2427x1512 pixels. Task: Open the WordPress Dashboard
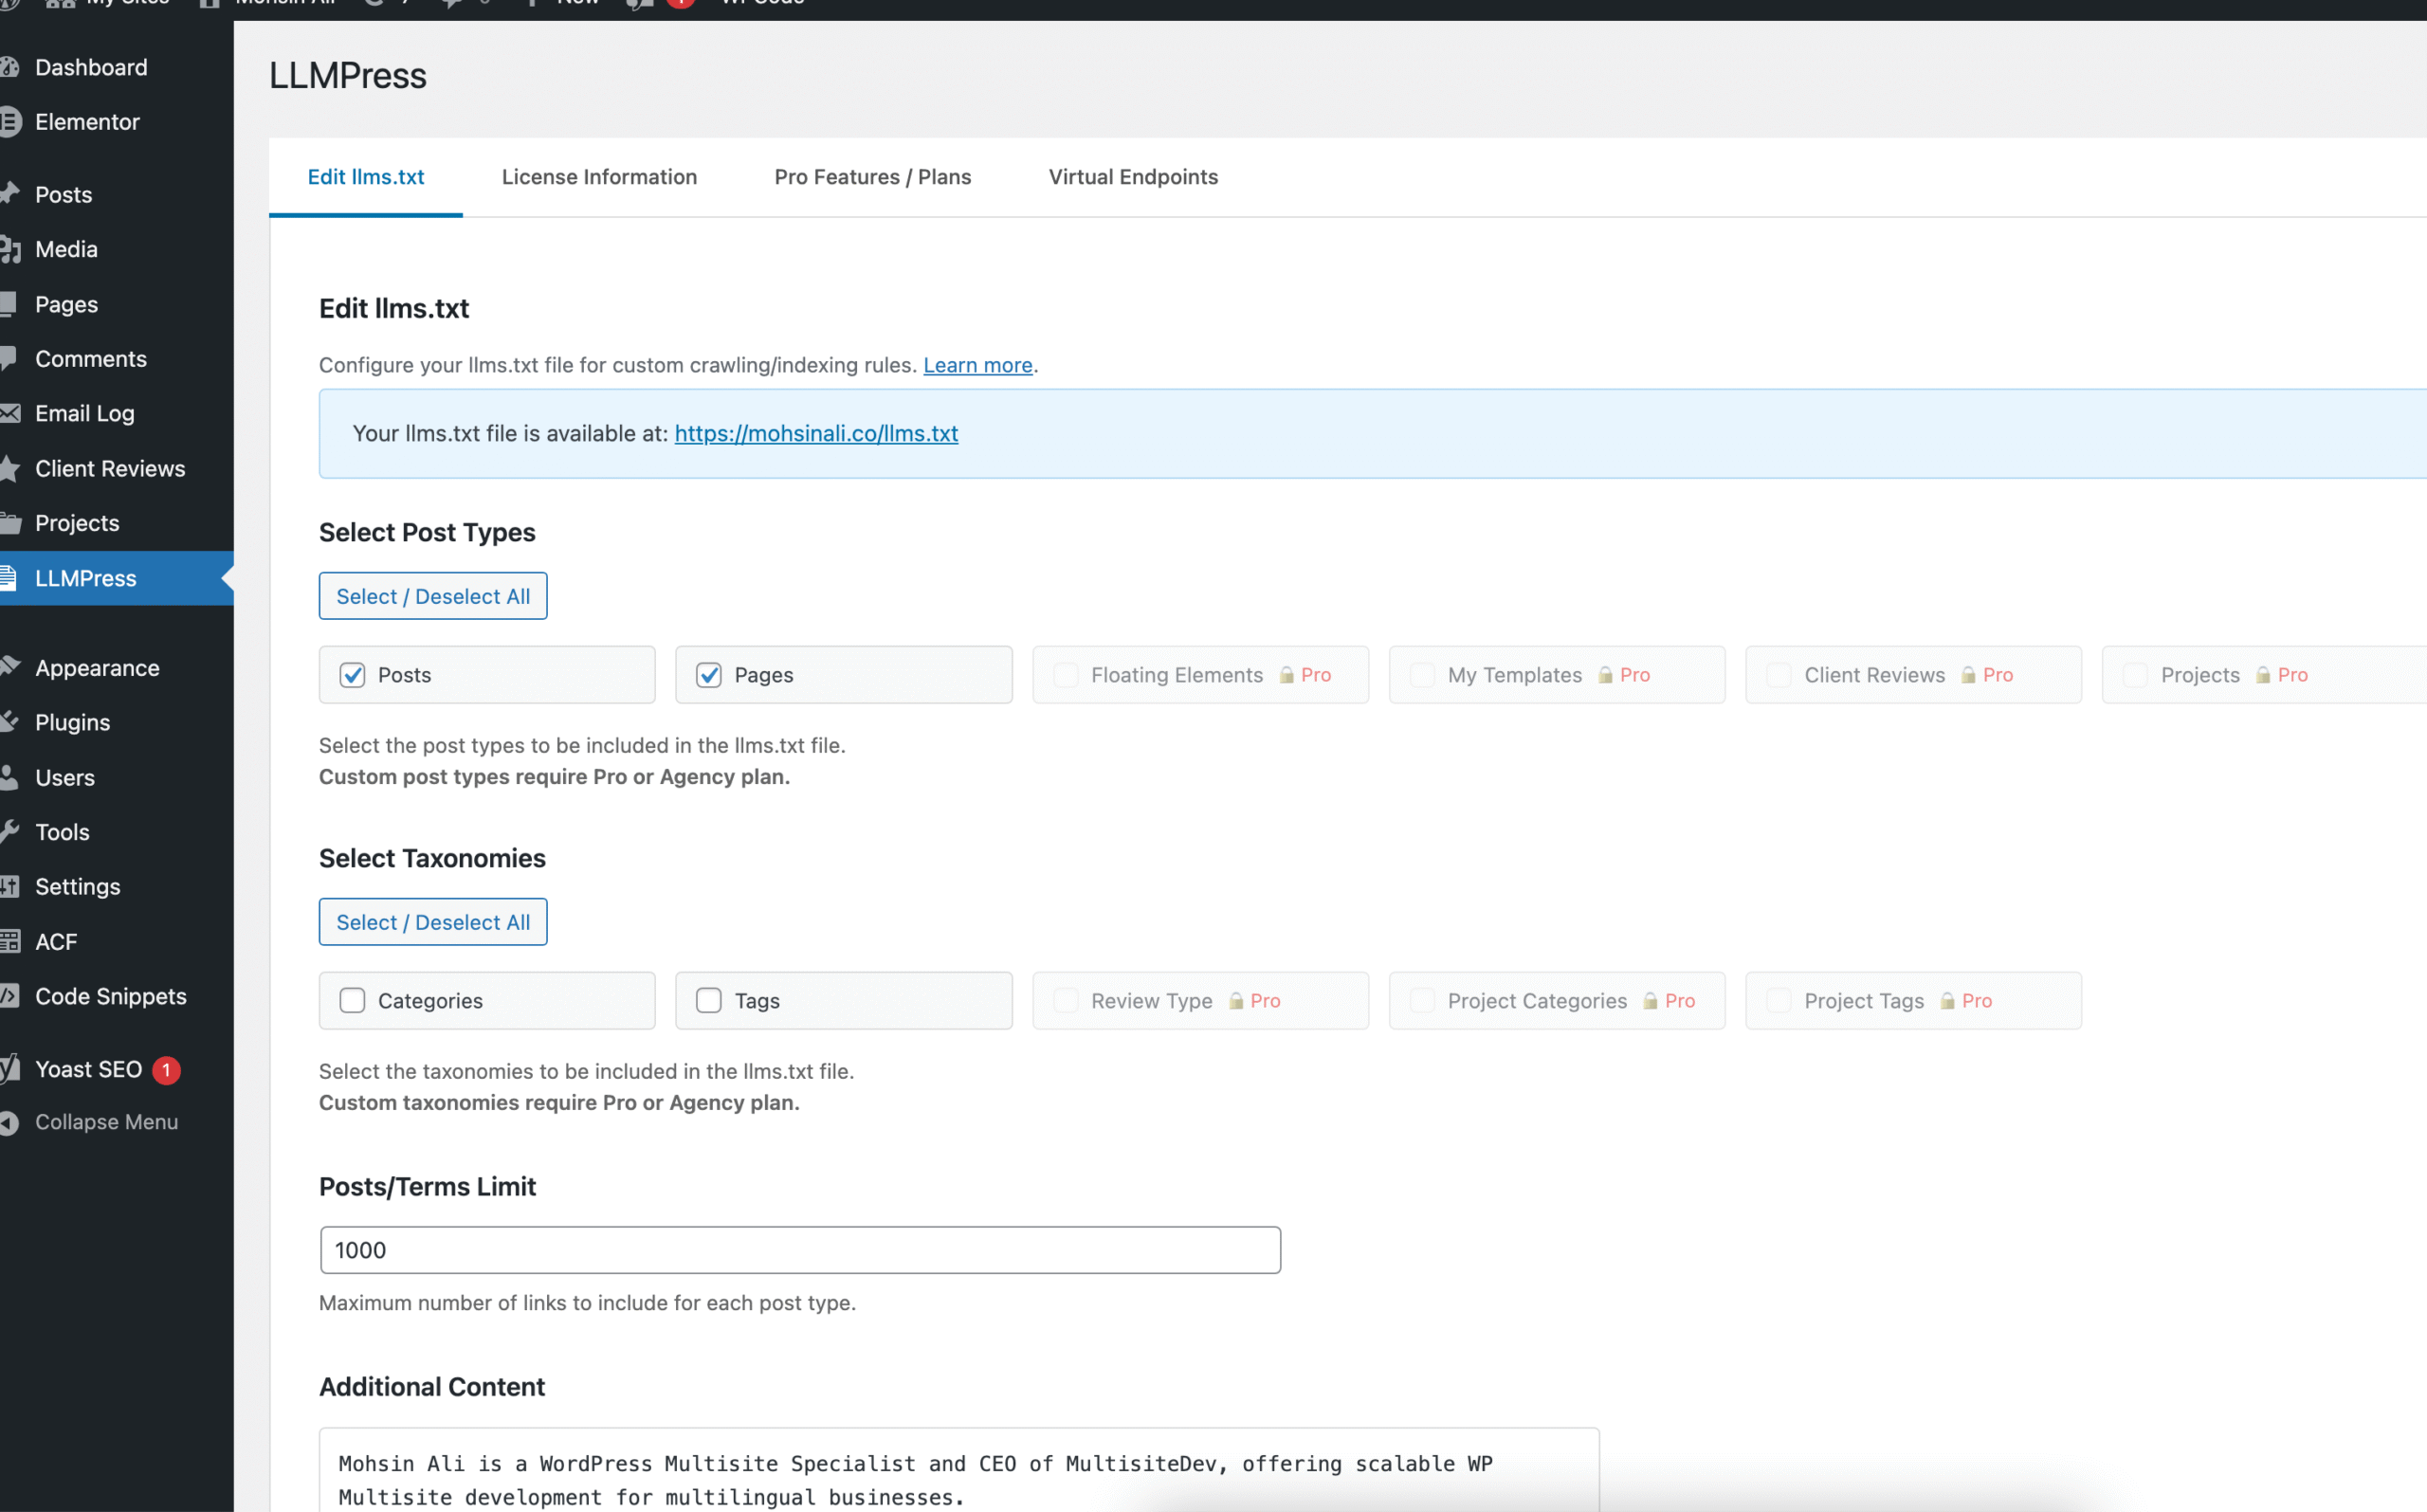pos(90,67)
